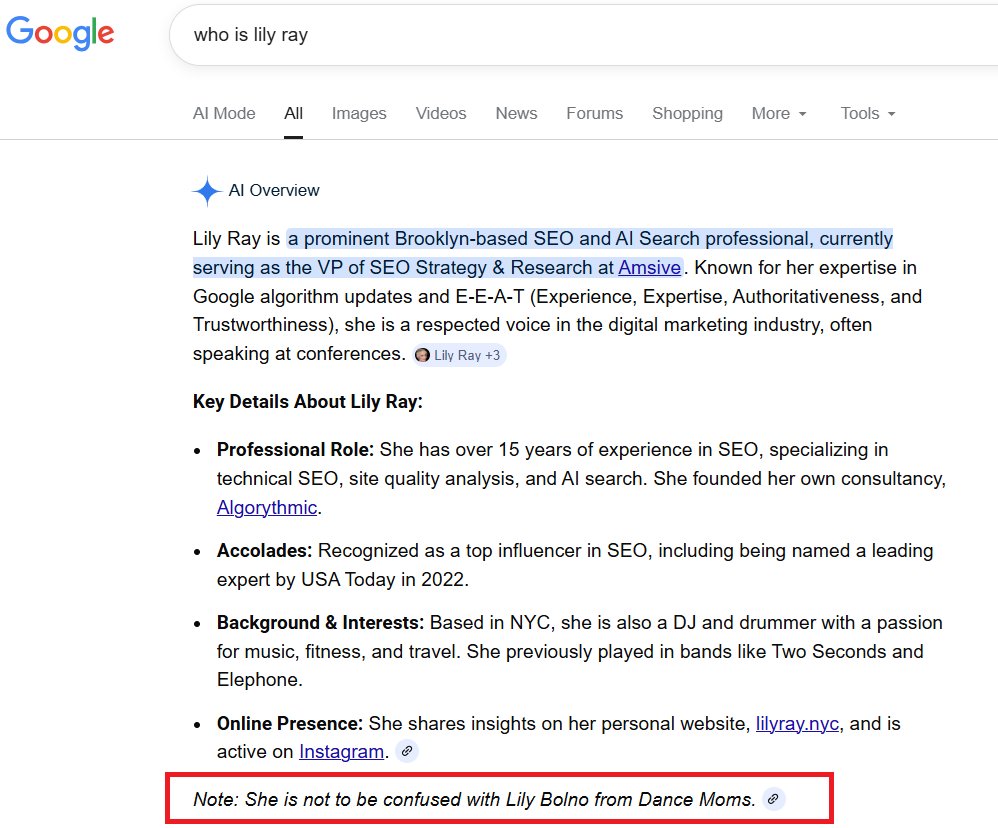Open the link icon after Dance Moms note
The height and width of the screenshot is (828, 998).
[x=773, y=799]
